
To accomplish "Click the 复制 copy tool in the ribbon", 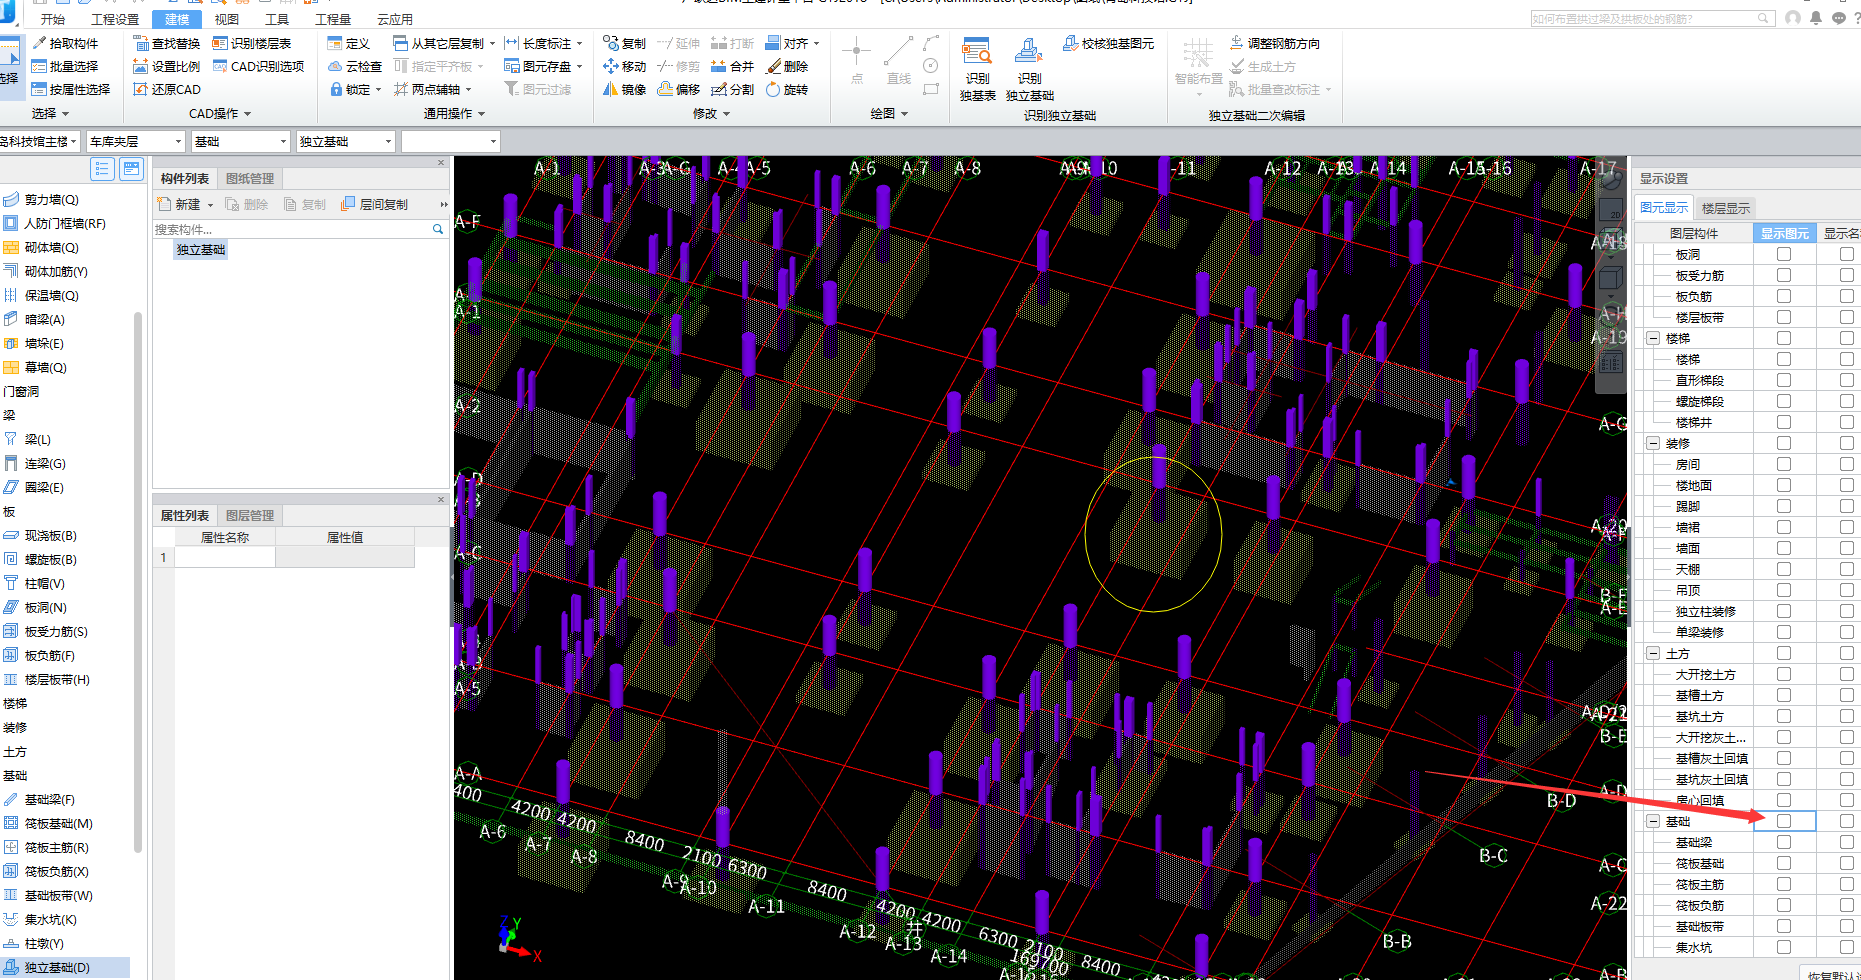I will point(625,43).
